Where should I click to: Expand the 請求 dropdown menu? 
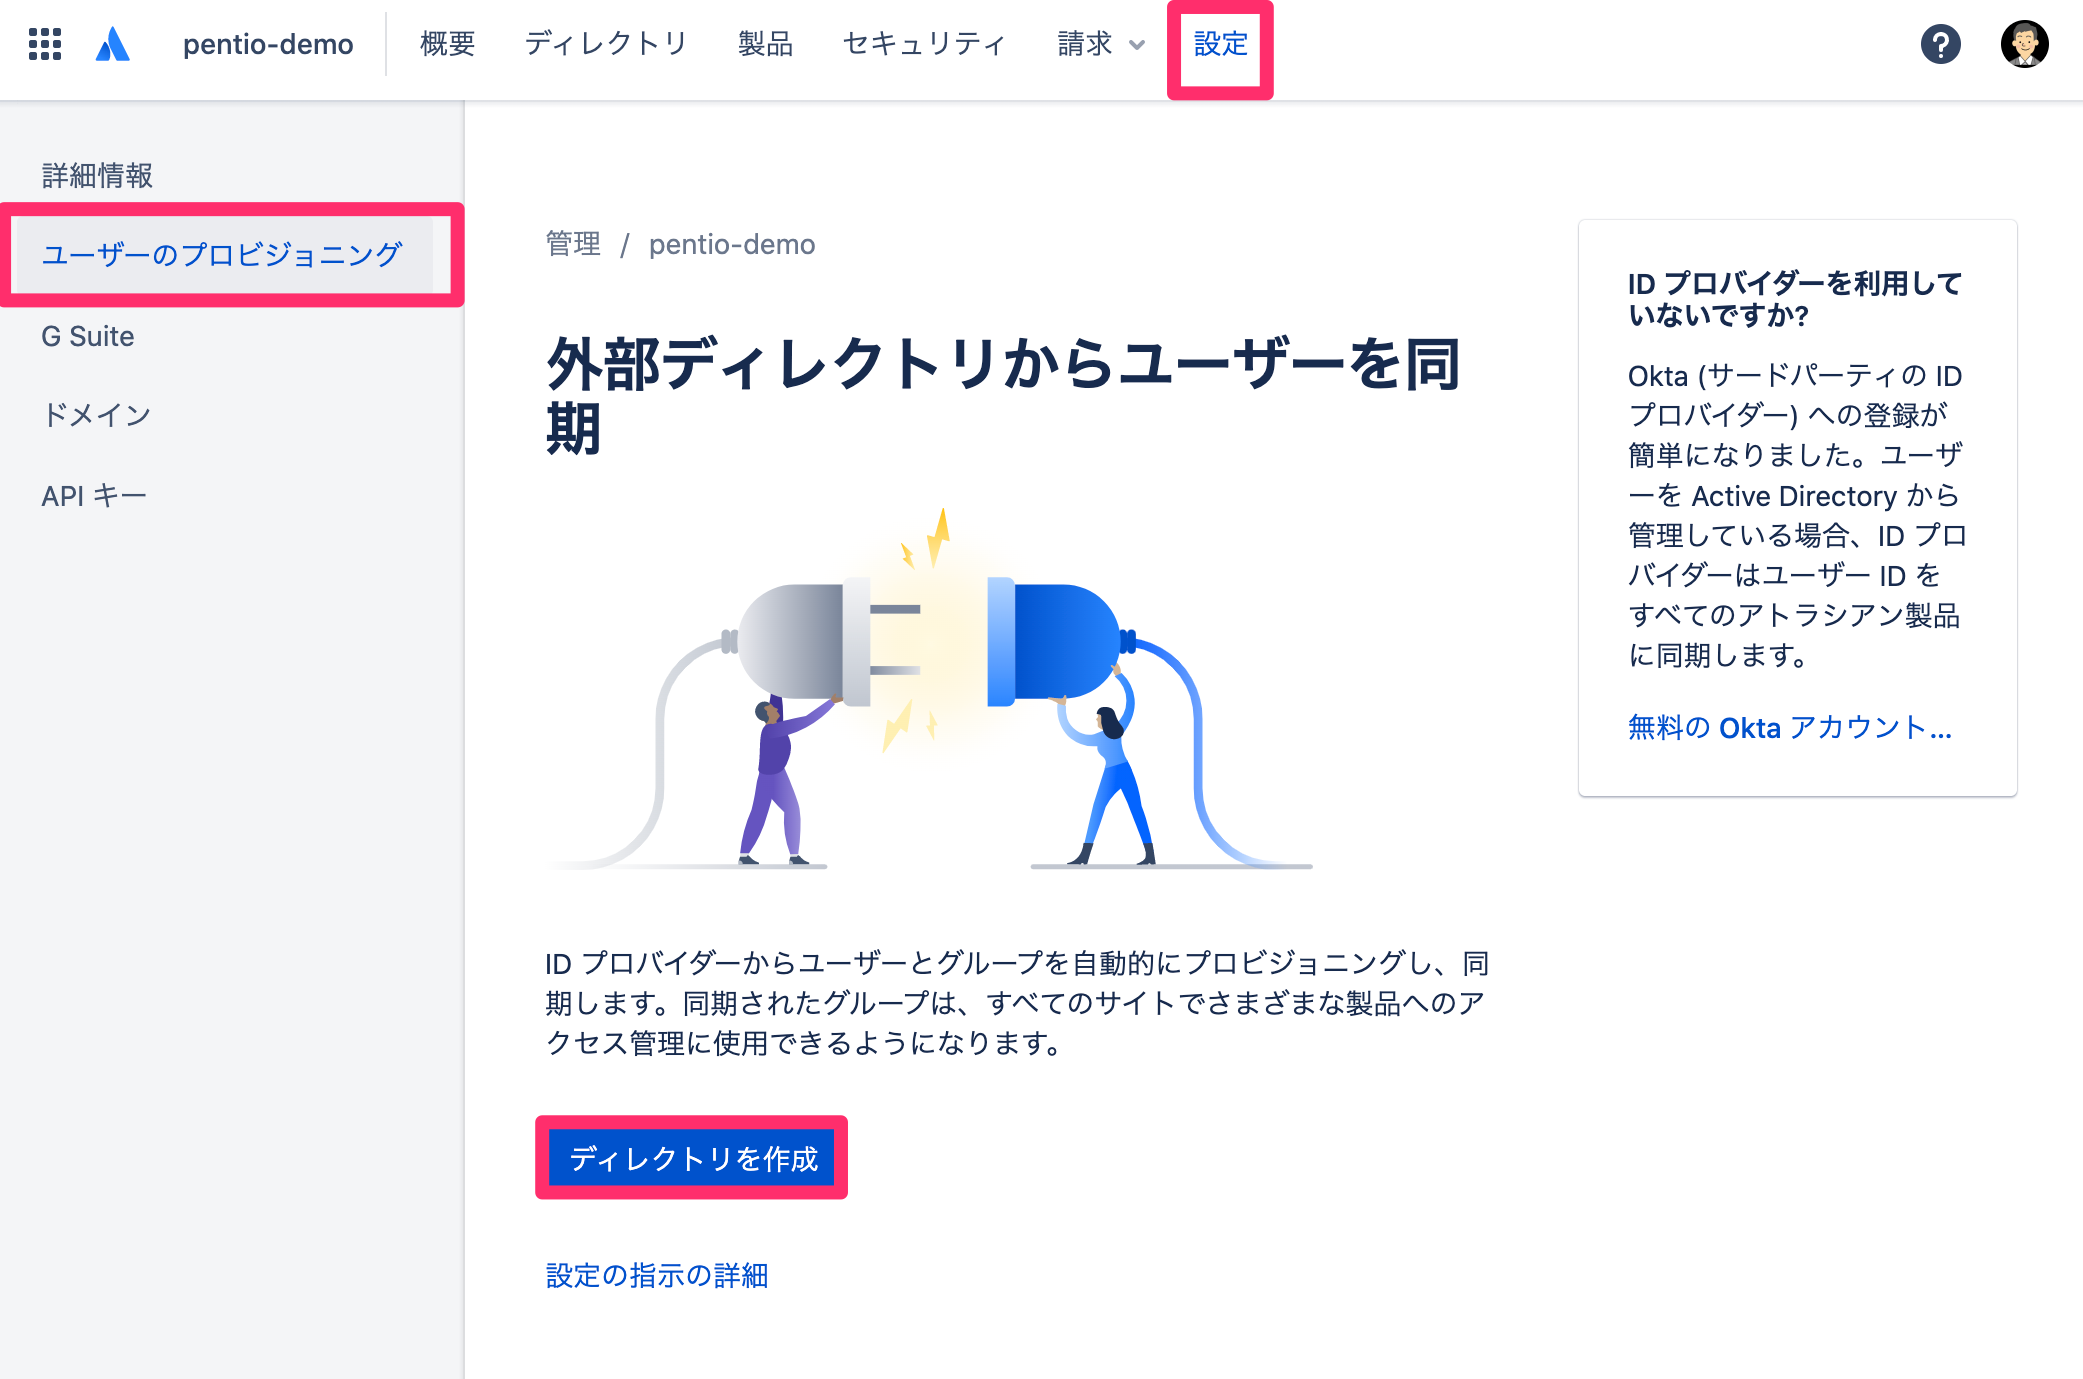(1101, 44)
